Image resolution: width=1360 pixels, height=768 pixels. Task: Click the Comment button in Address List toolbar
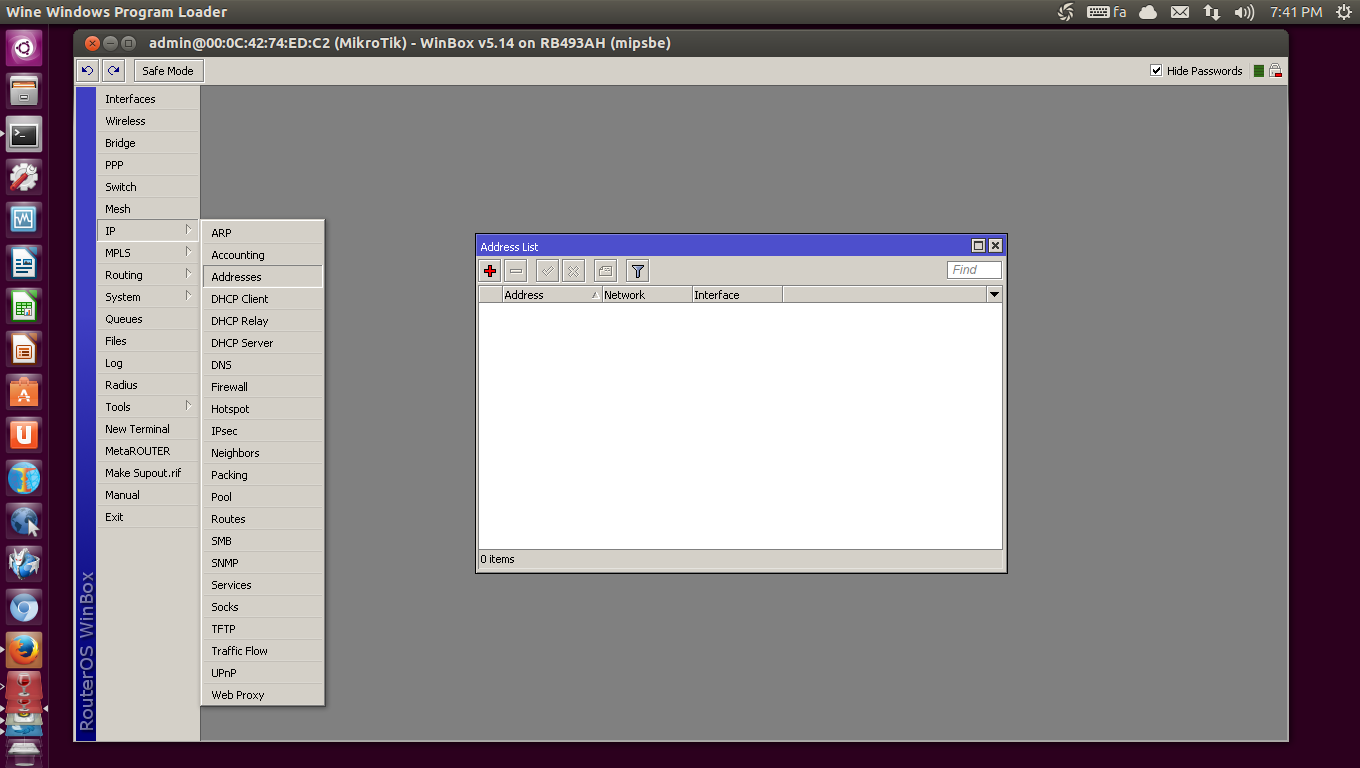coord(605,271)
